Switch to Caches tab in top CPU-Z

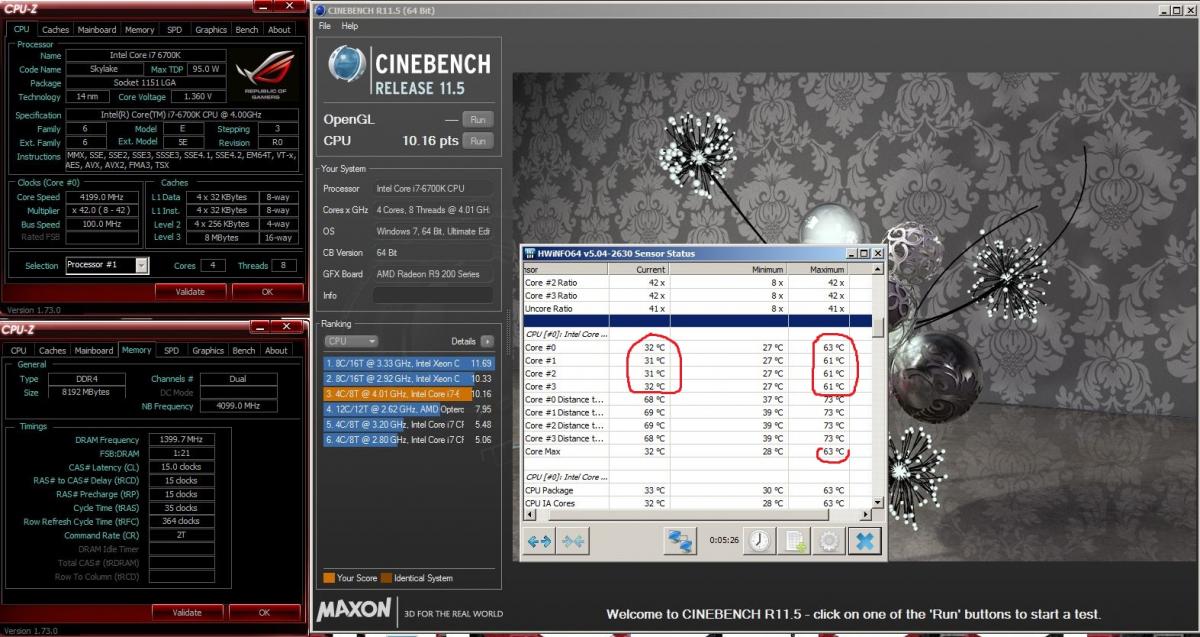click(x=55, y=30)
